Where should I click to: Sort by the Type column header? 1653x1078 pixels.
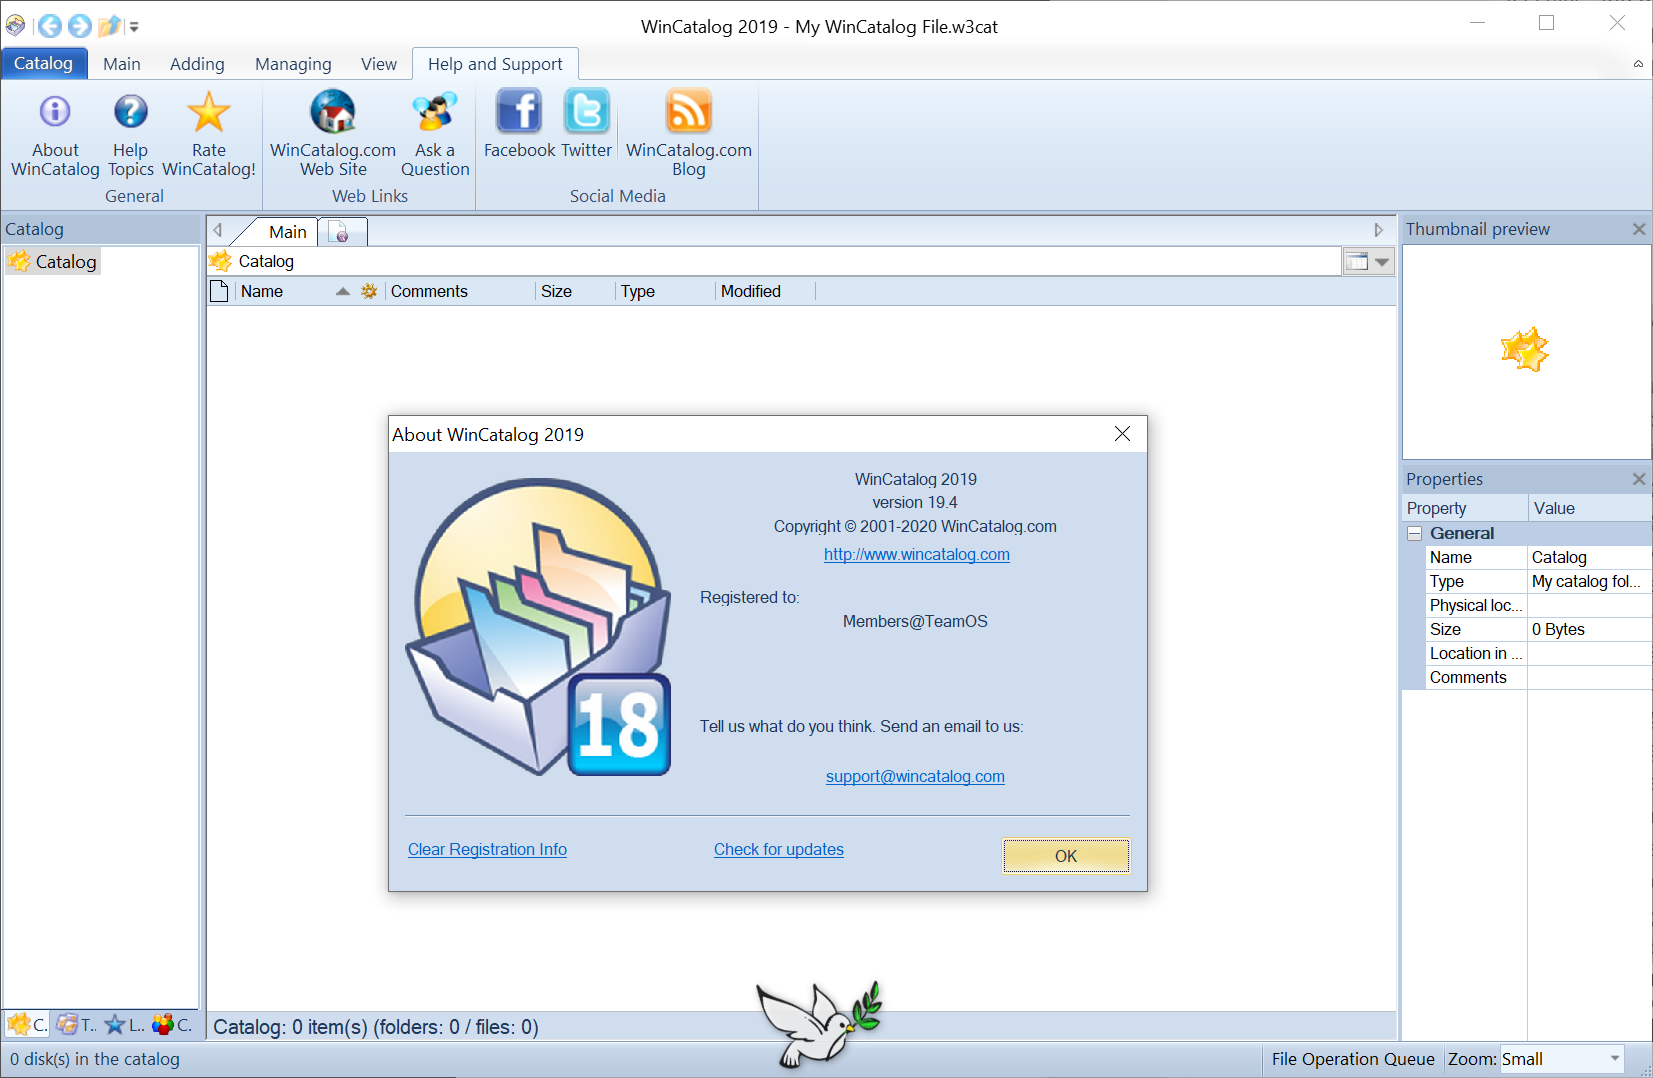665,291
